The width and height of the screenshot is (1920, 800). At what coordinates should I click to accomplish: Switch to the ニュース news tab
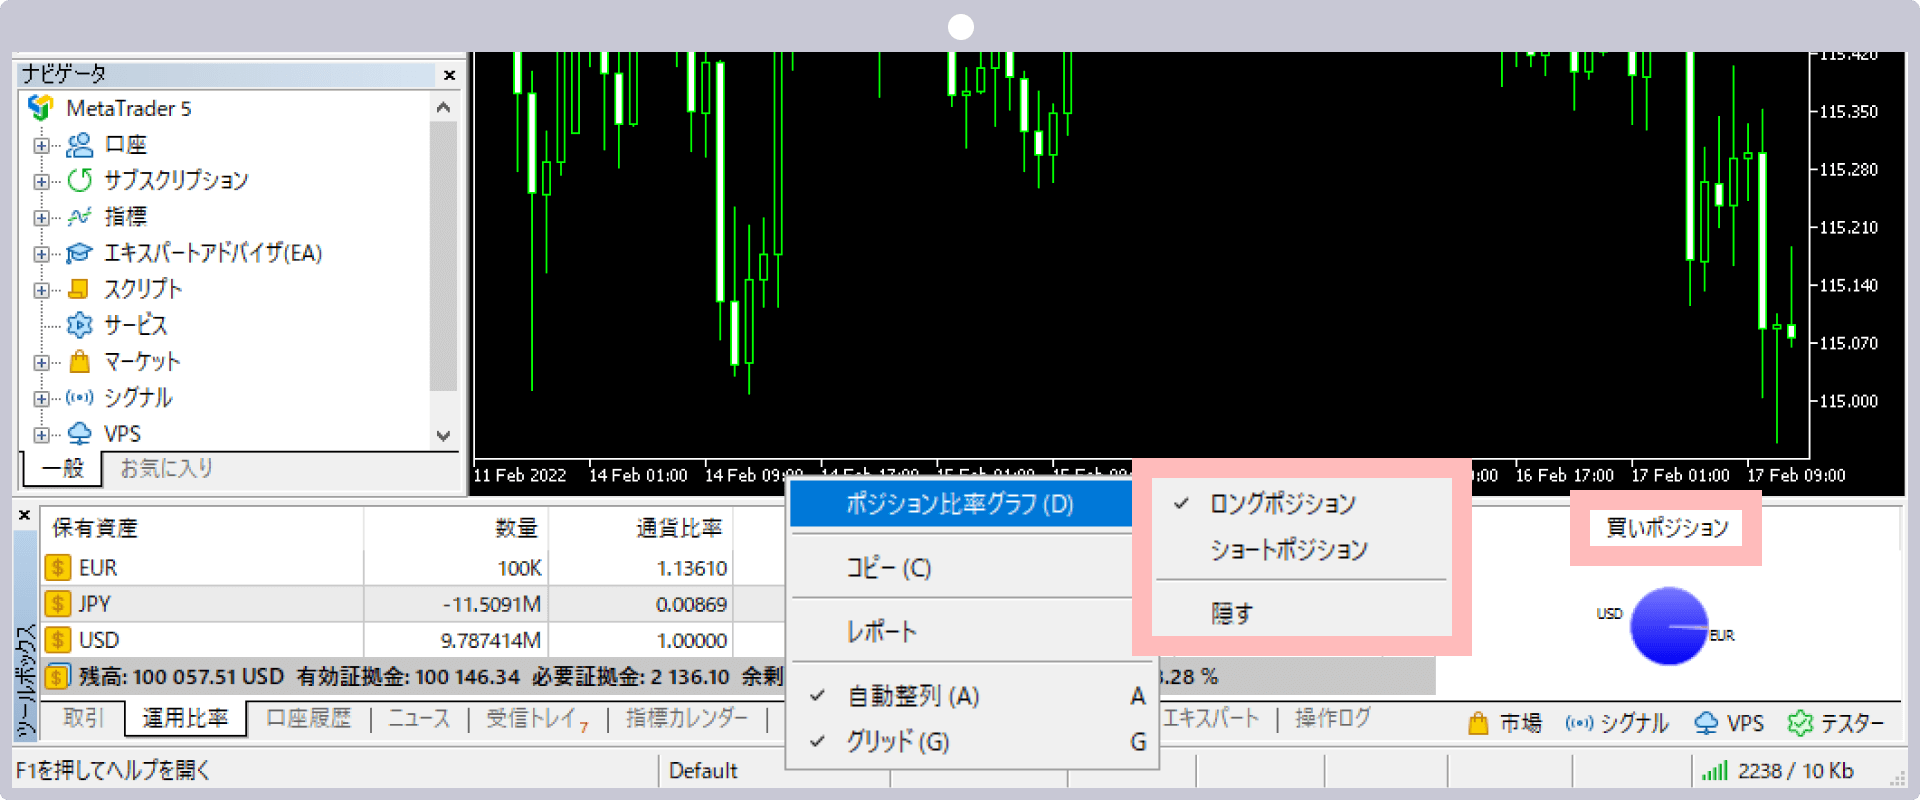pos(419,718)
